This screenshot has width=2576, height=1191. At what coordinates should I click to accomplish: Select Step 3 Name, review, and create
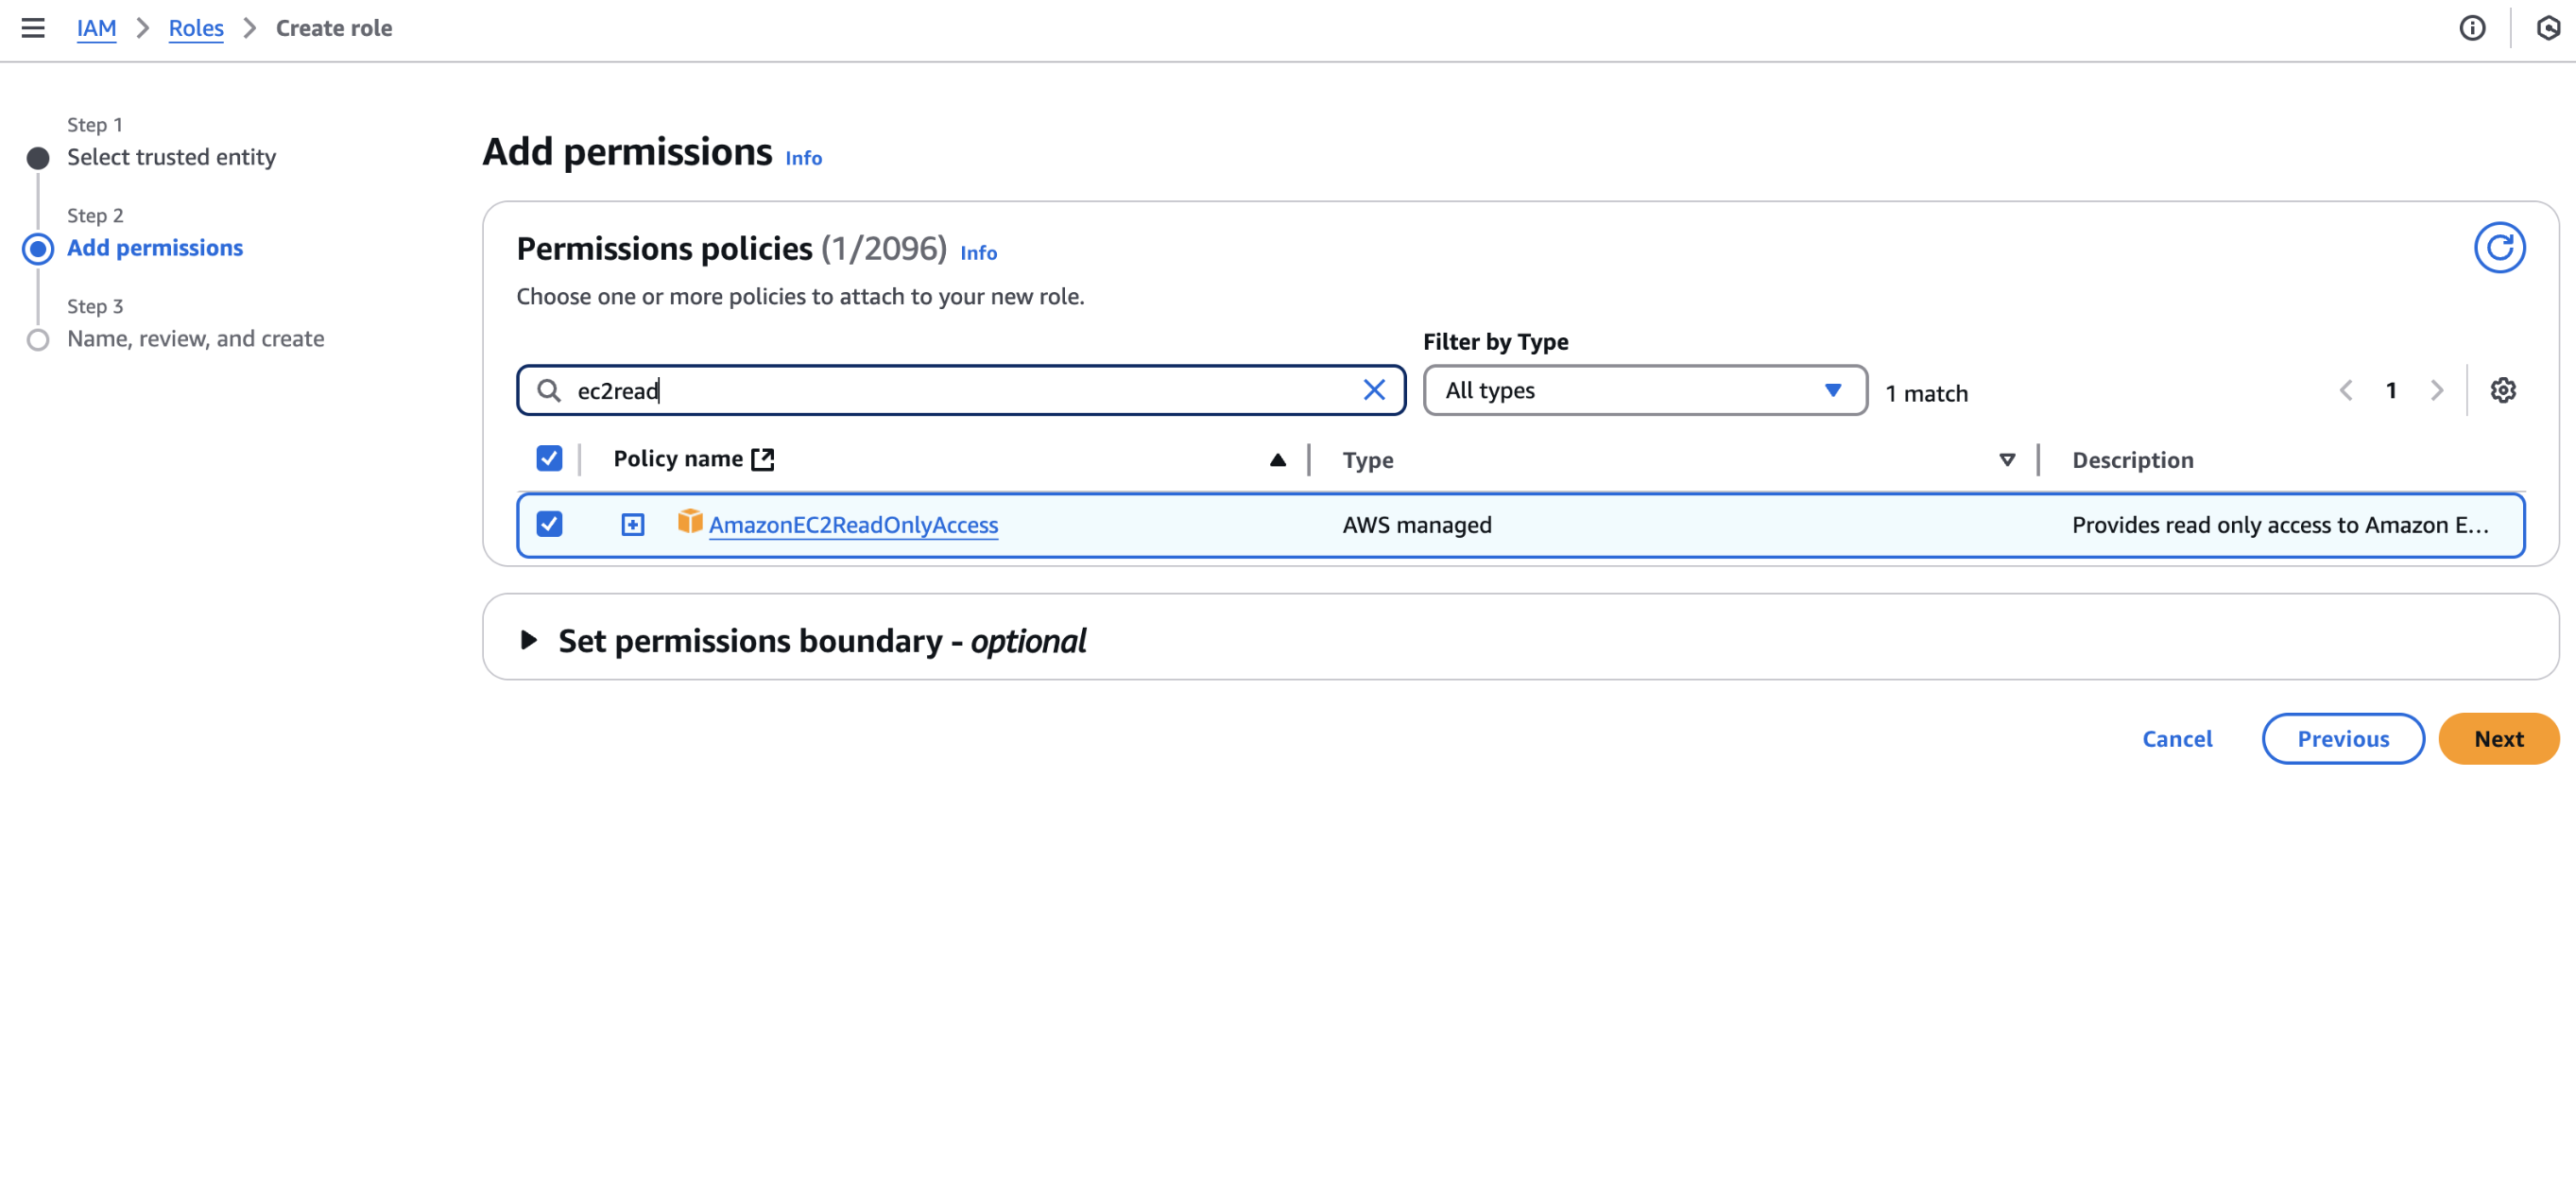195,339
